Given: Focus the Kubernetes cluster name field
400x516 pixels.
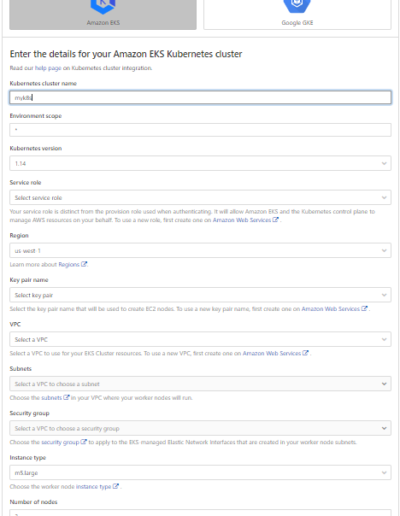Looking at the screenshot, I should point(200,97).
